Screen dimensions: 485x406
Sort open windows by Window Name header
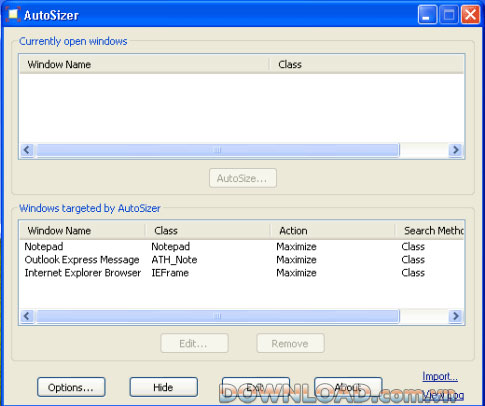pos(144,64)
